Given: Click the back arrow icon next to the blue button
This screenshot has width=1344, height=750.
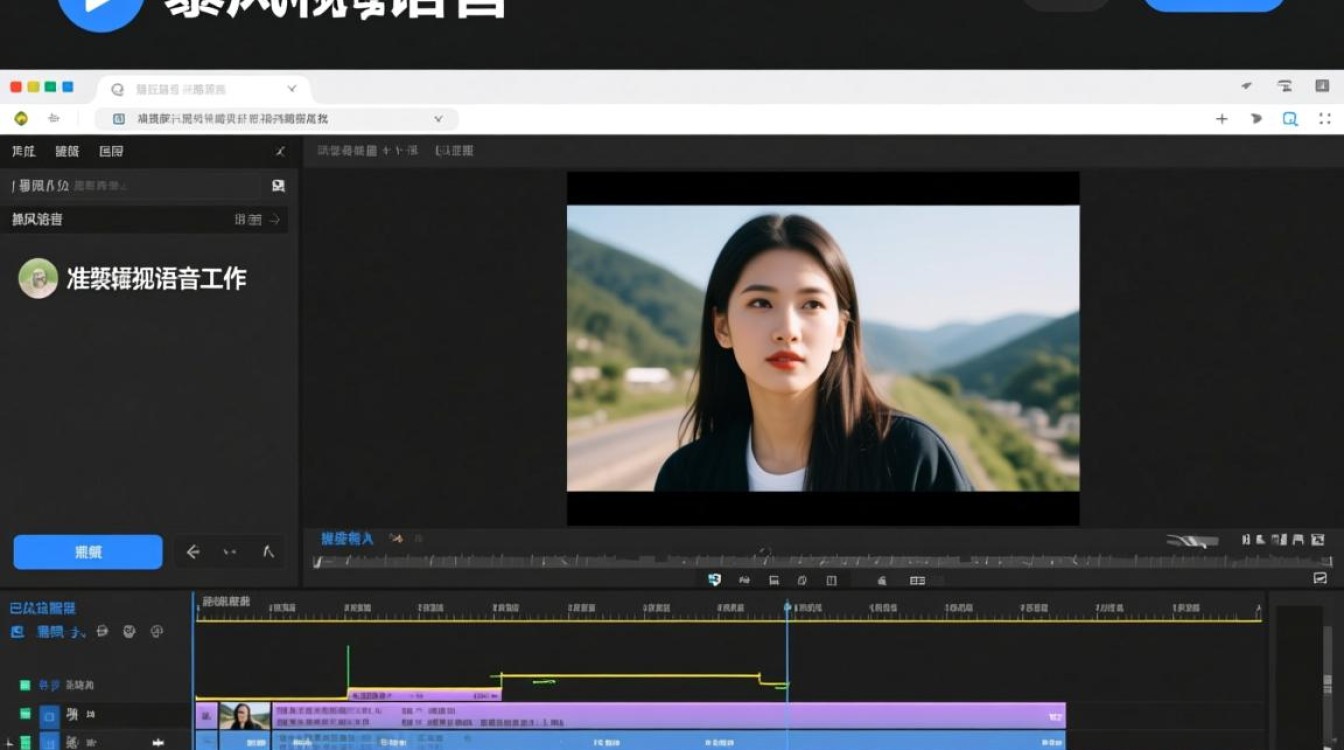Looking at the screenshot, I should [193, 552].
